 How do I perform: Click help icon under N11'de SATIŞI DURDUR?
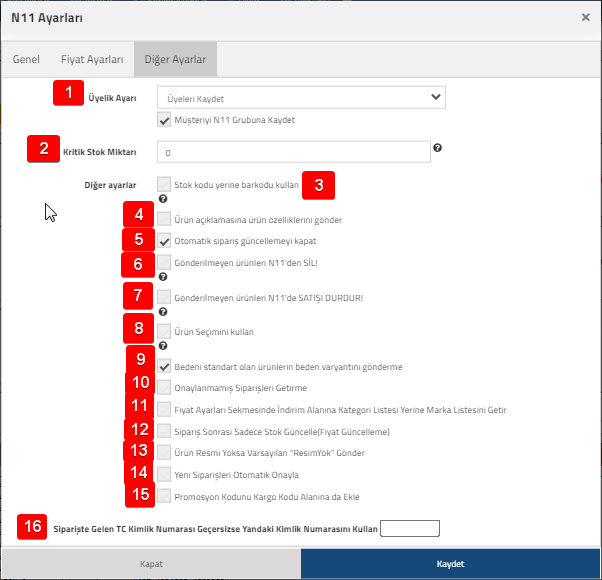(163, 312)
